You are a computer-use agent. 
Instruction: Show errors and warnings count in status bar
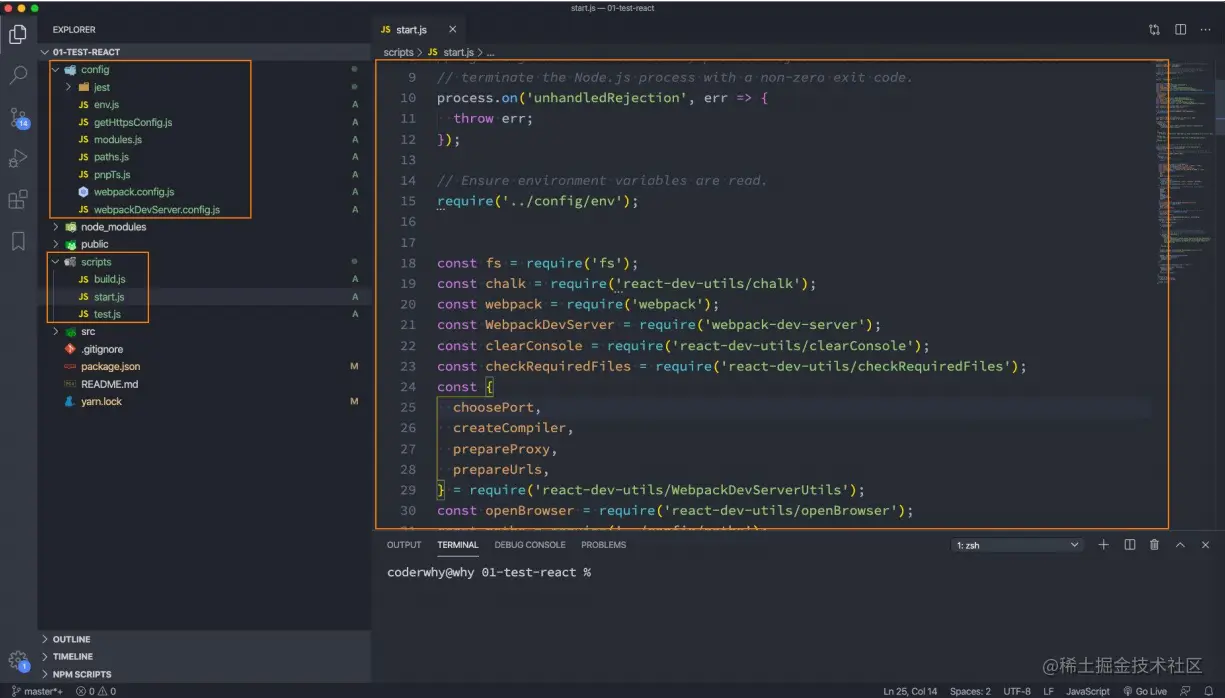(x=97, y=691)
